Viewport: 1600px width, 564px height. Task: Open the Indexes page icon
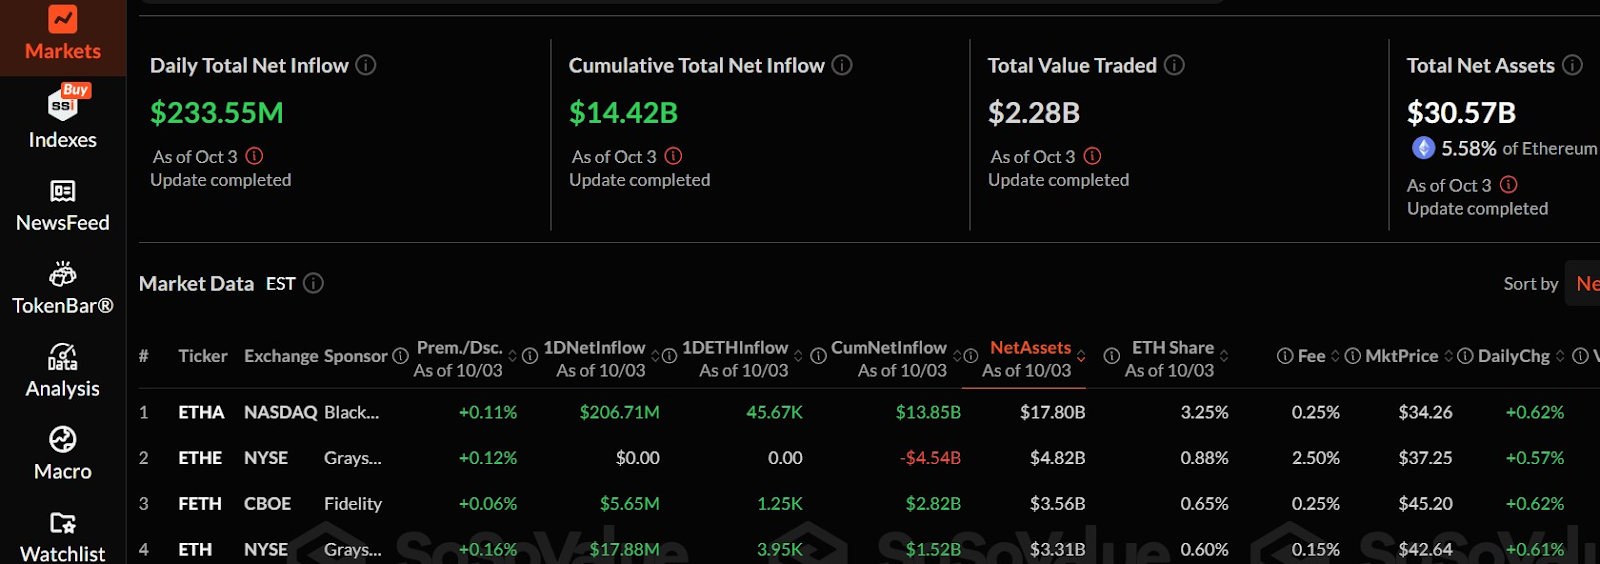[62, 106]
